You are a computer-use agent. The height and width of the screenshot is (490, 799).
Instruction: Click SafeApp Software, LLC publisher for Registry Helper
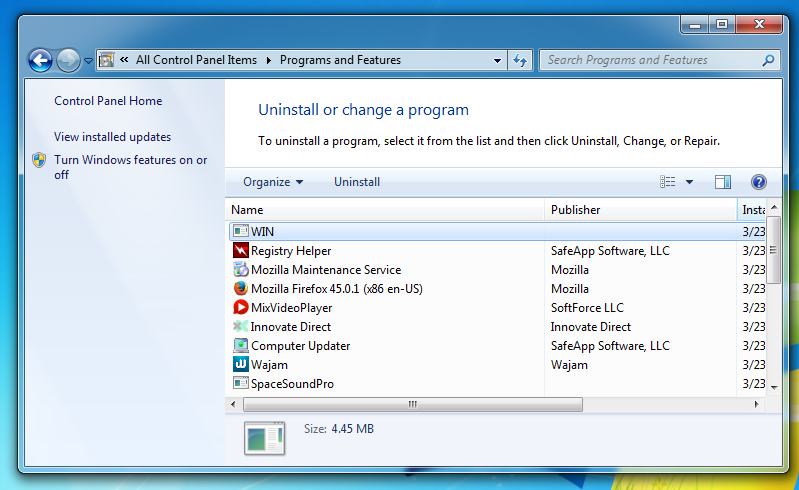(610, 251)
